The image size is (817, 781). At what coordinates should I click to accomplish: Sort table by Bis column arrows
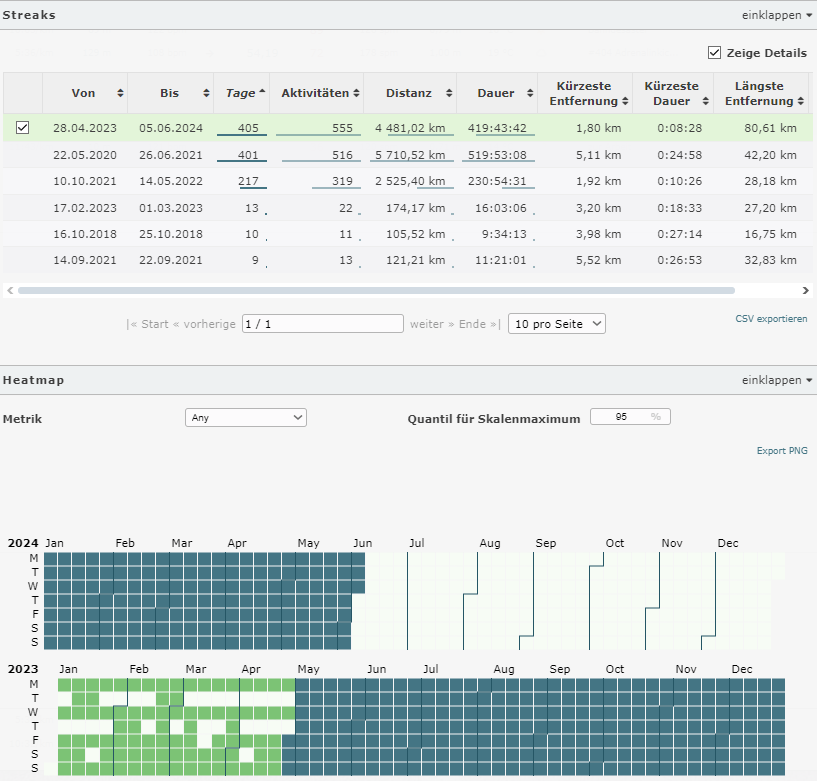[x=206, y=93]
